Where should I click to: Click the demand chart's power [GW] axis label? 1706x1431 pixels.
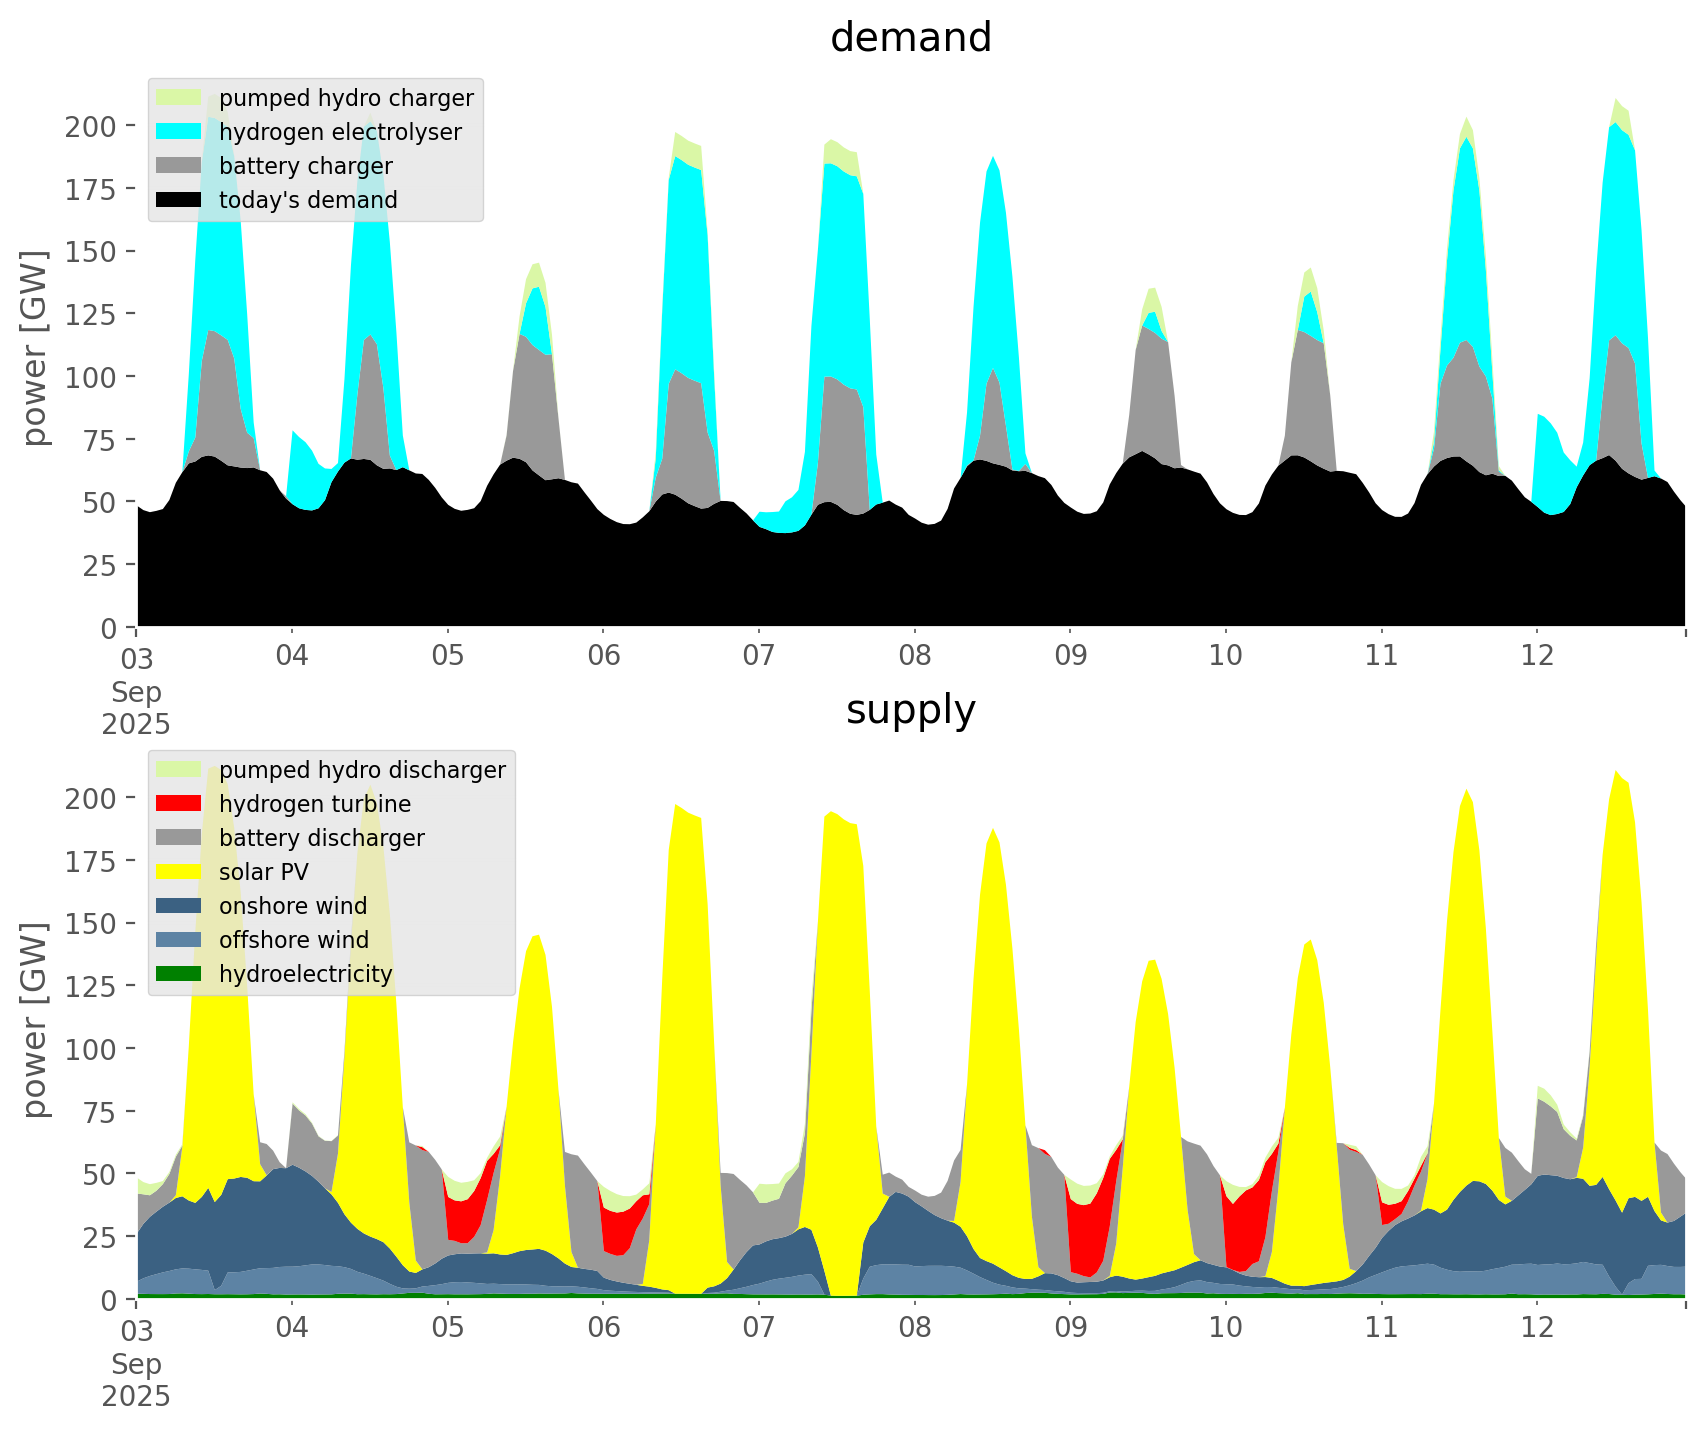point(35,348)
